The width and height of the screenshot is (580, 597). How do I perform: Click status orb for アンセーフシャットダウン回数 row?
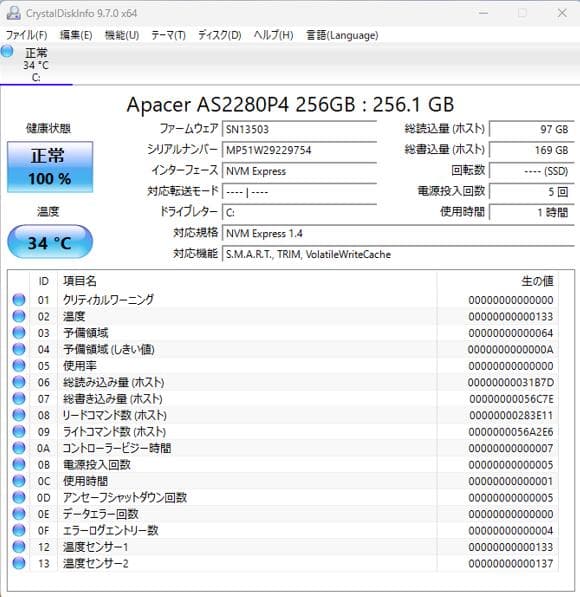[x=19, y=497]
